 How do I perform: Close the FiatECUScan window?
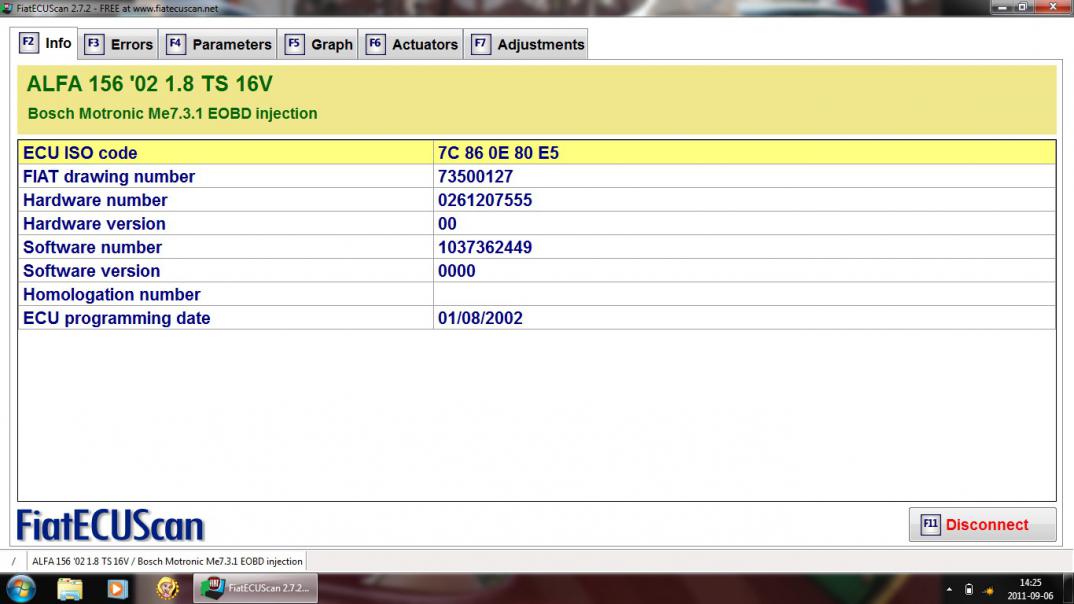(1053, 7)
